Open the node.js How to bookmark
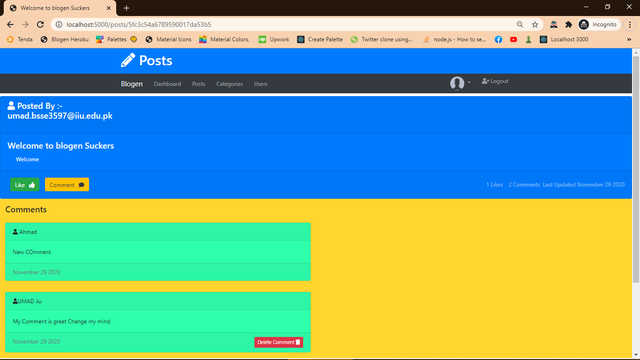Viewport: 640px width, 360px height. tap(454, 40)
